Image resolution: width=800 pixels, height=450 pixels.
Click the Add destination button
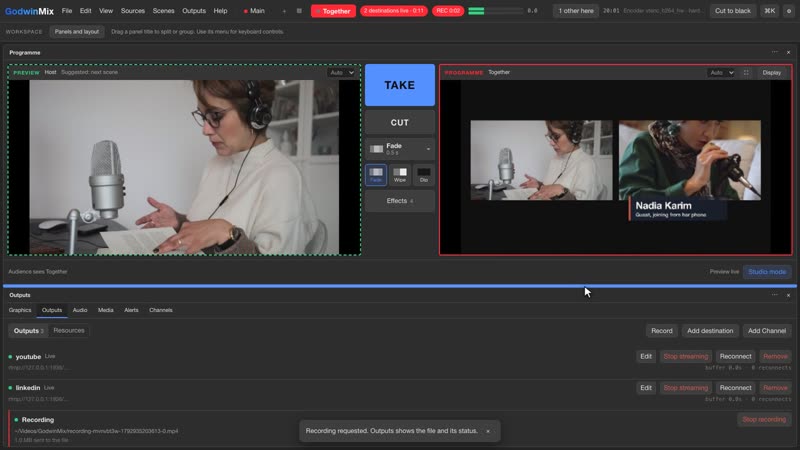(x=710, y=331)
